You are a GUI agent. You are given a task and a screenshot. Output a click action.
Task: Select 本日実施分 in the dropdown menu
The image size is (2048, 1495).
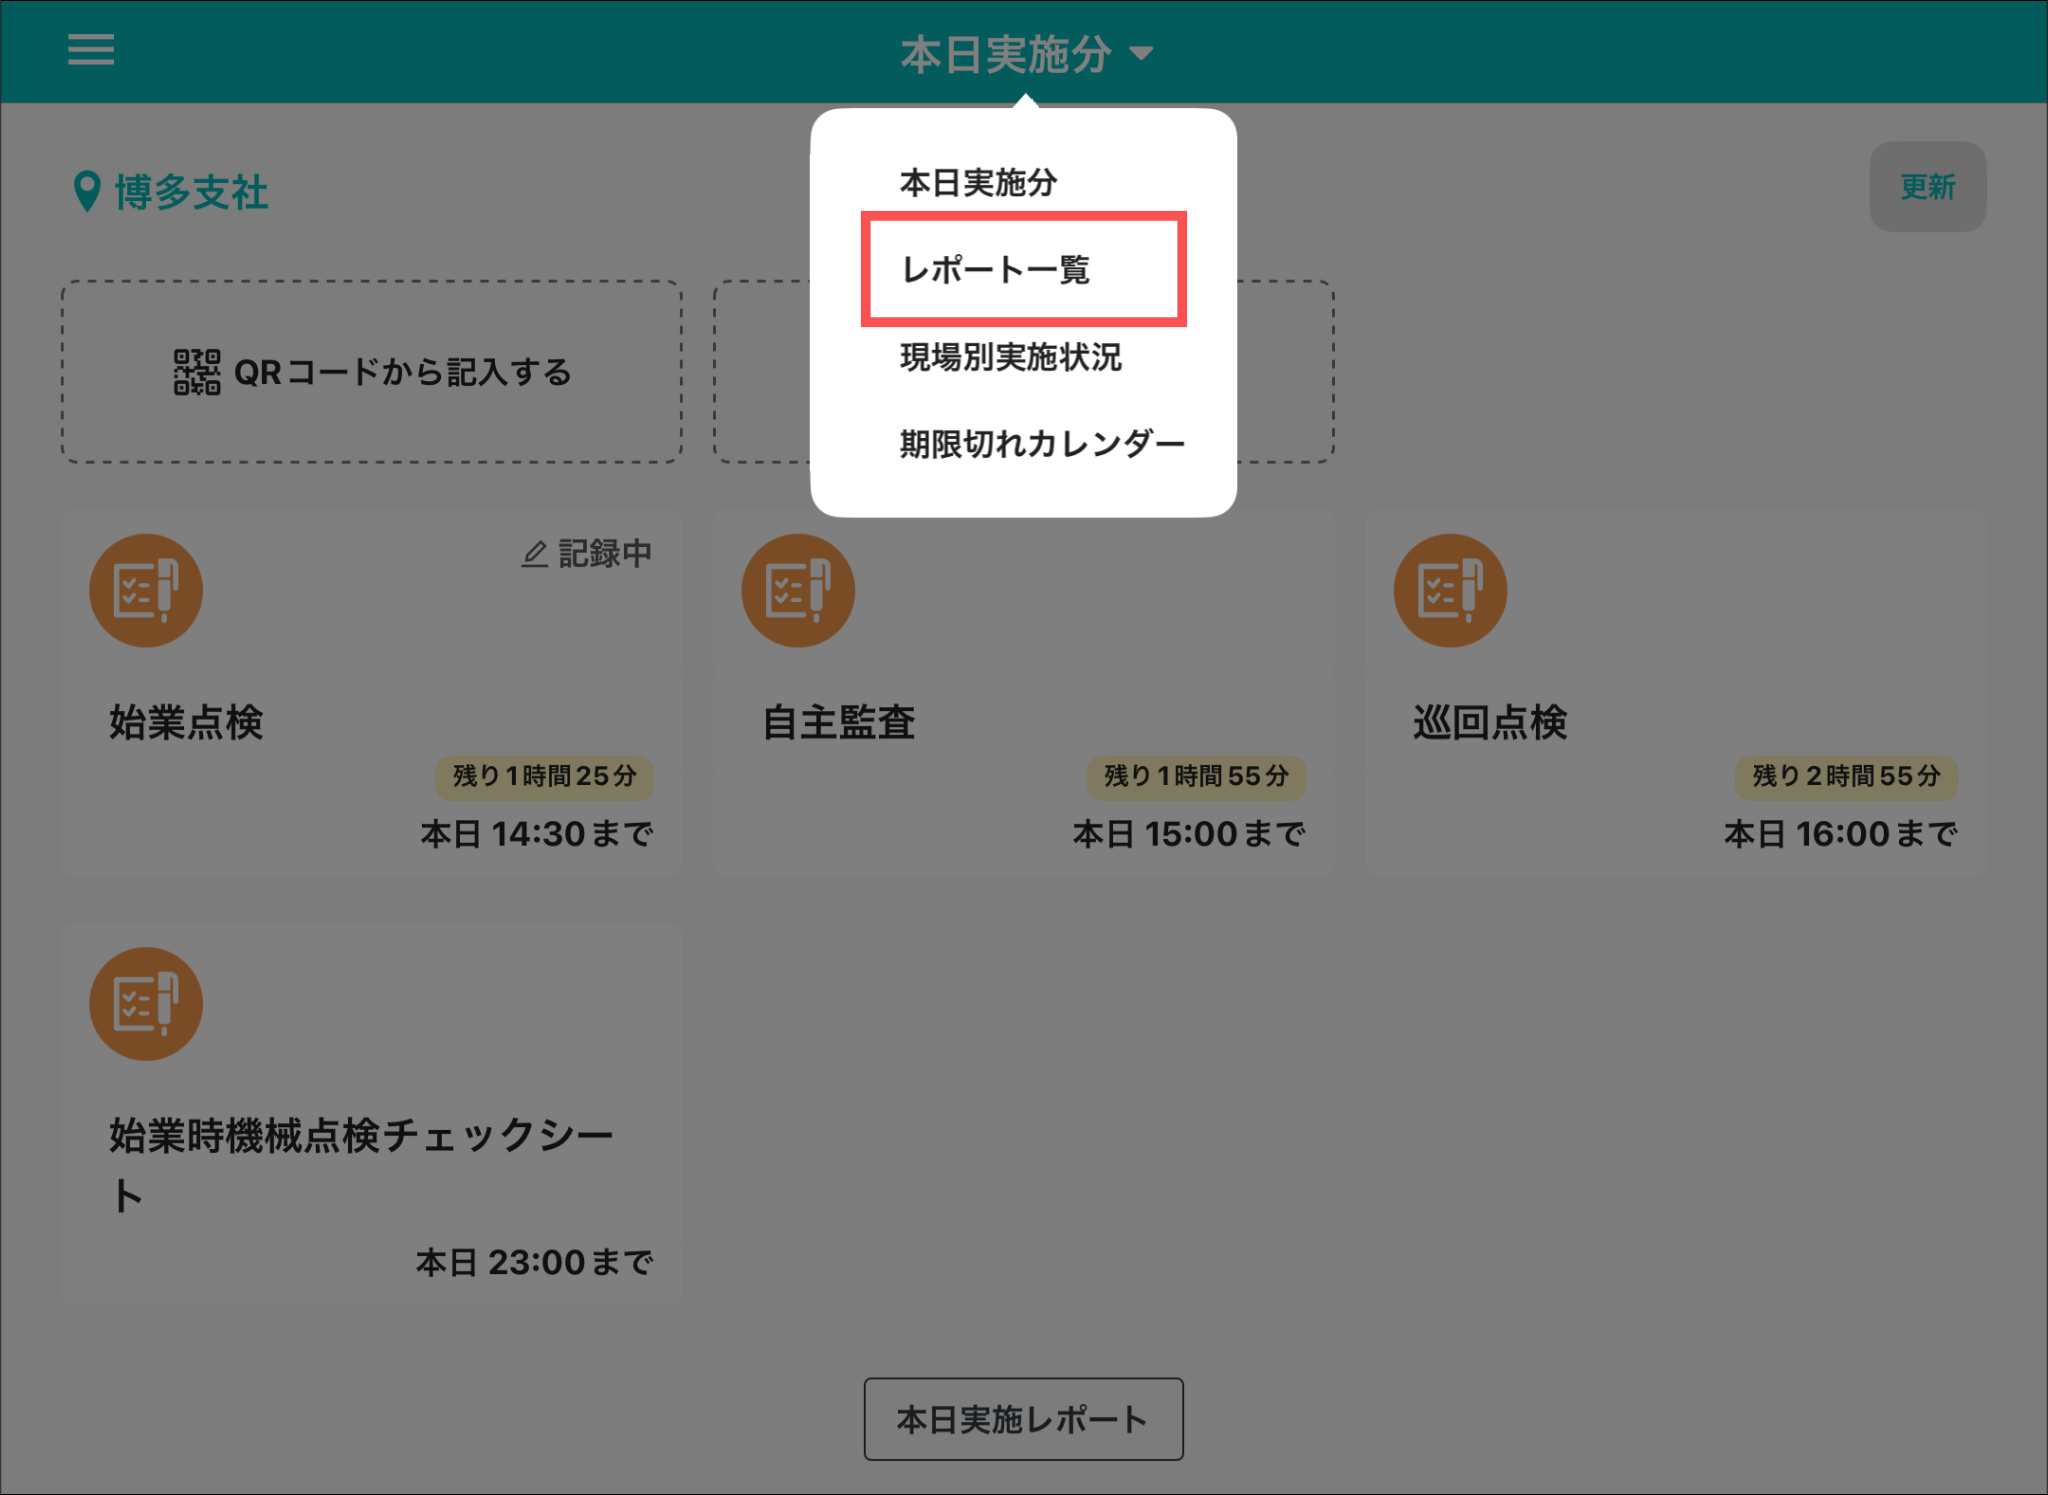click(978, 183)
